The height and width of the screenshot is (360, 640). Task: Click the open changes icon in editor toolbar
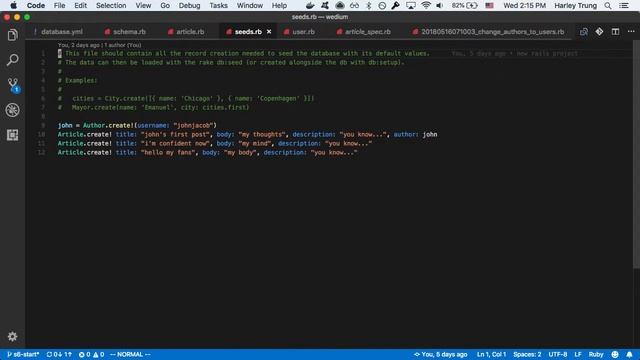pos(584,31)
